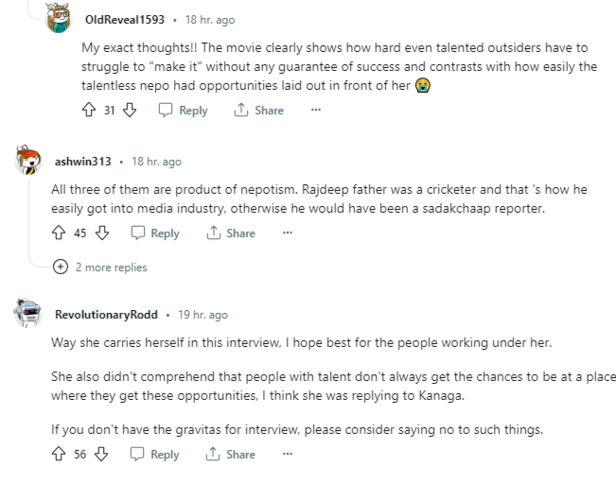Share OldReveal1593's comment
616x484 pixels.
point(258,110)
